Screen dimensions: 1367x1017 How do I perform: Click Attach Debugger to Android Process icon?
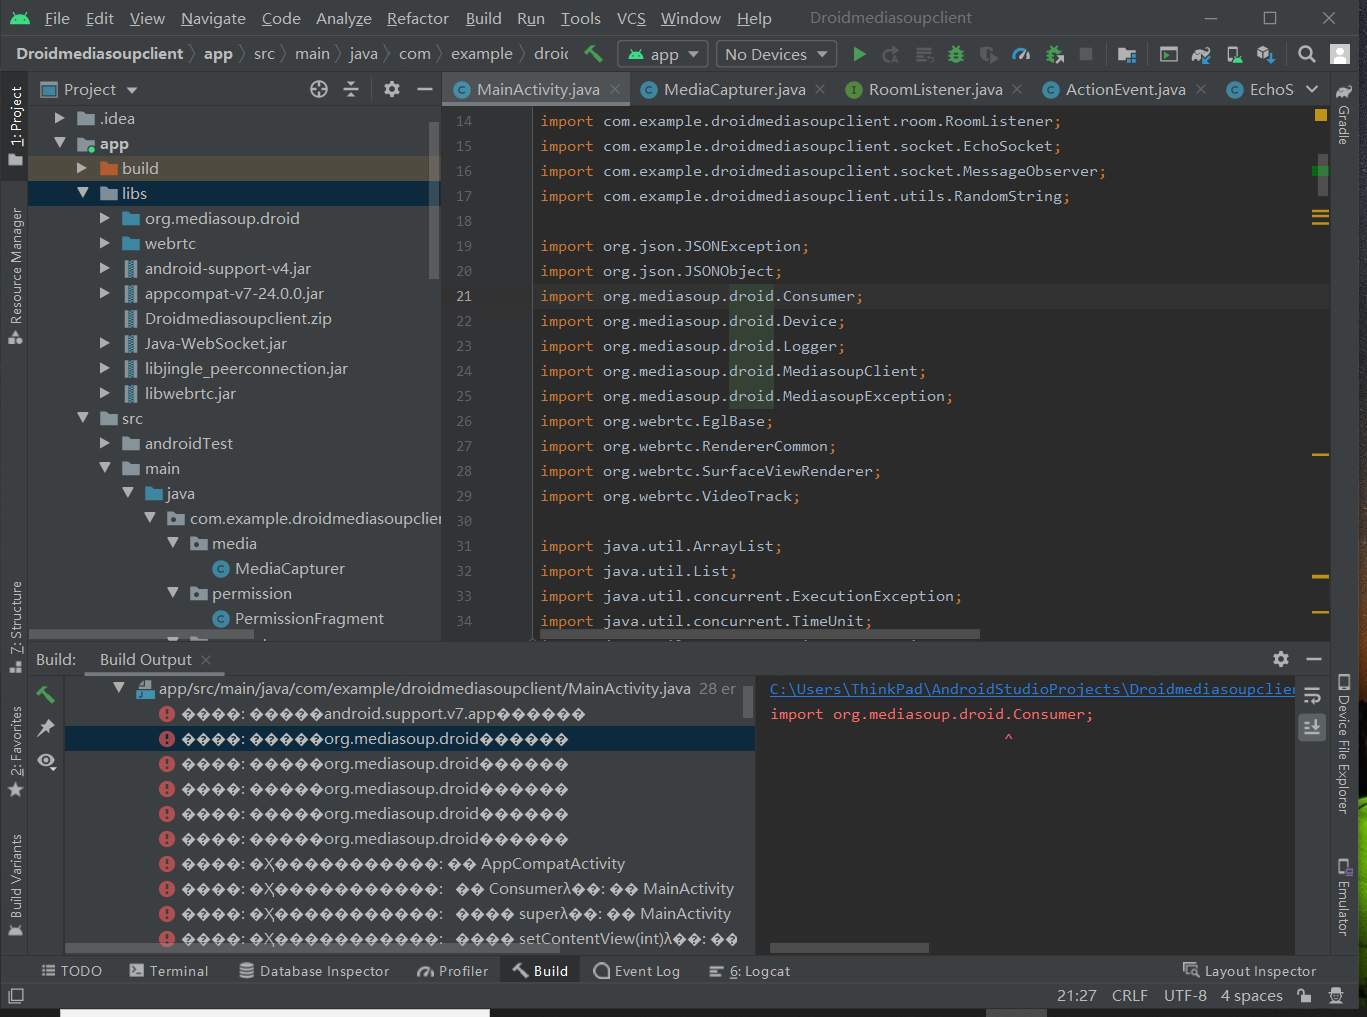coord(1054,54)
